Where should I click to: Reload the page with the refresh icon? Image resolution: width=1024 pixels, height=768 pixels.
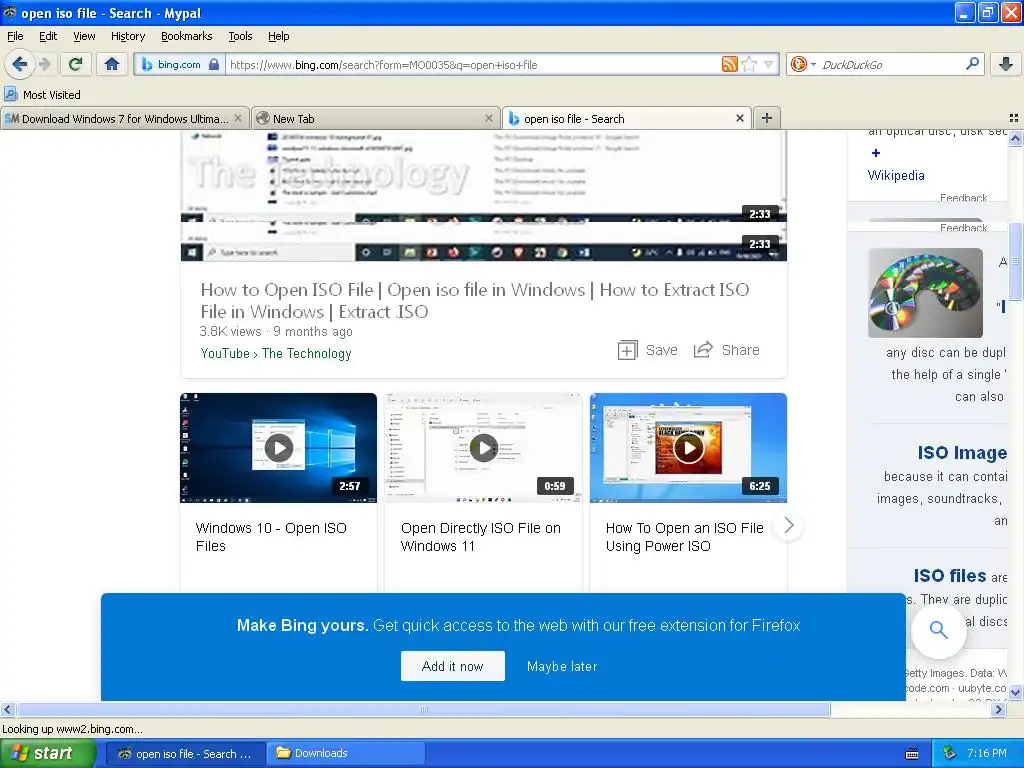pyautogui.click(x=76, y=64)
